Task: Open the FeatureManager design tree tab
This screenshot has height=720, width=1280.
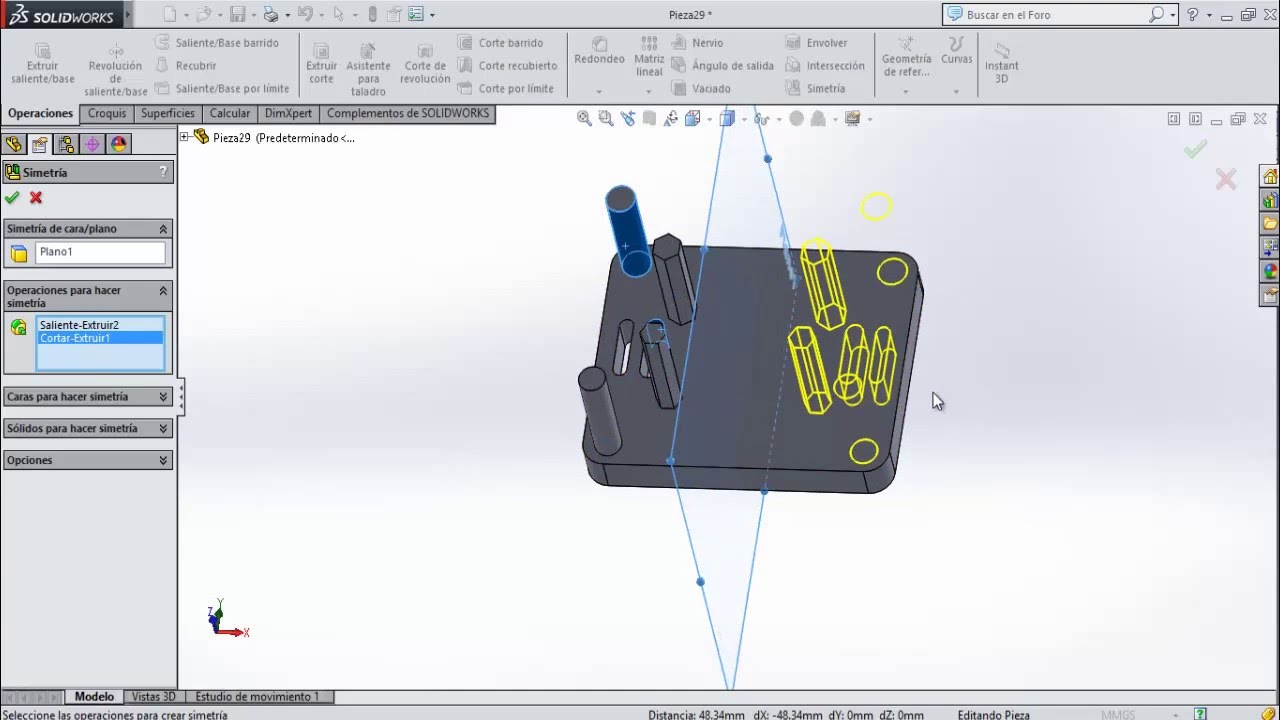Action: (13, 144)
